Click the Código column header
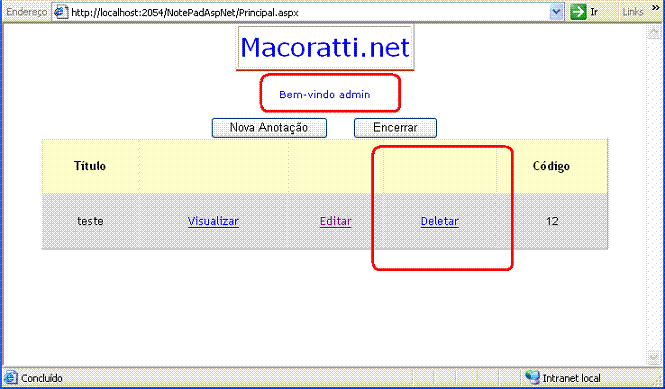665x389 pixels. point(551,166)
